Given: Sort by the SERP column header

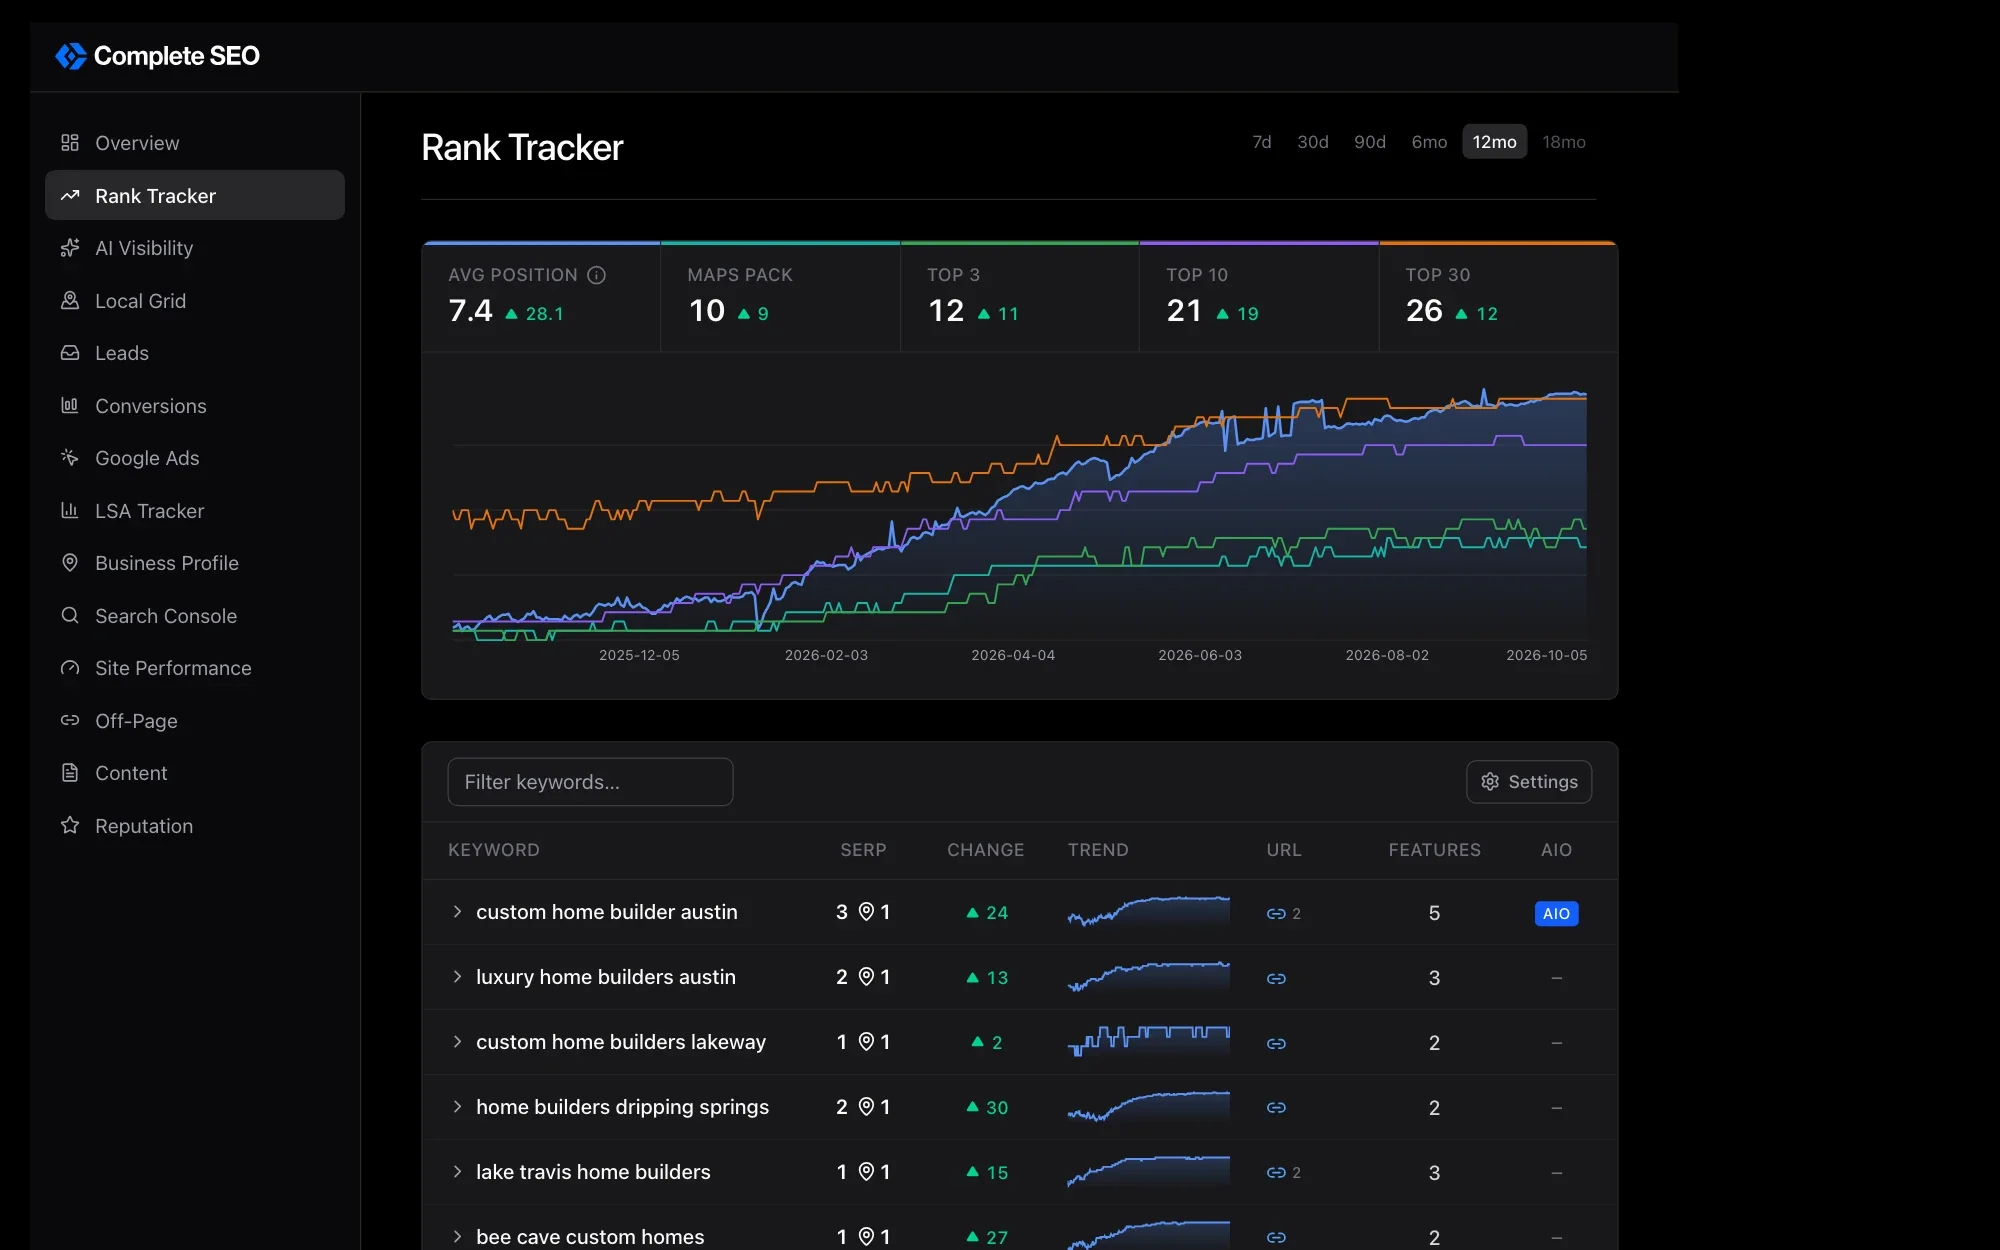Looking at the screenshot, I should click(x=863, y=850).
